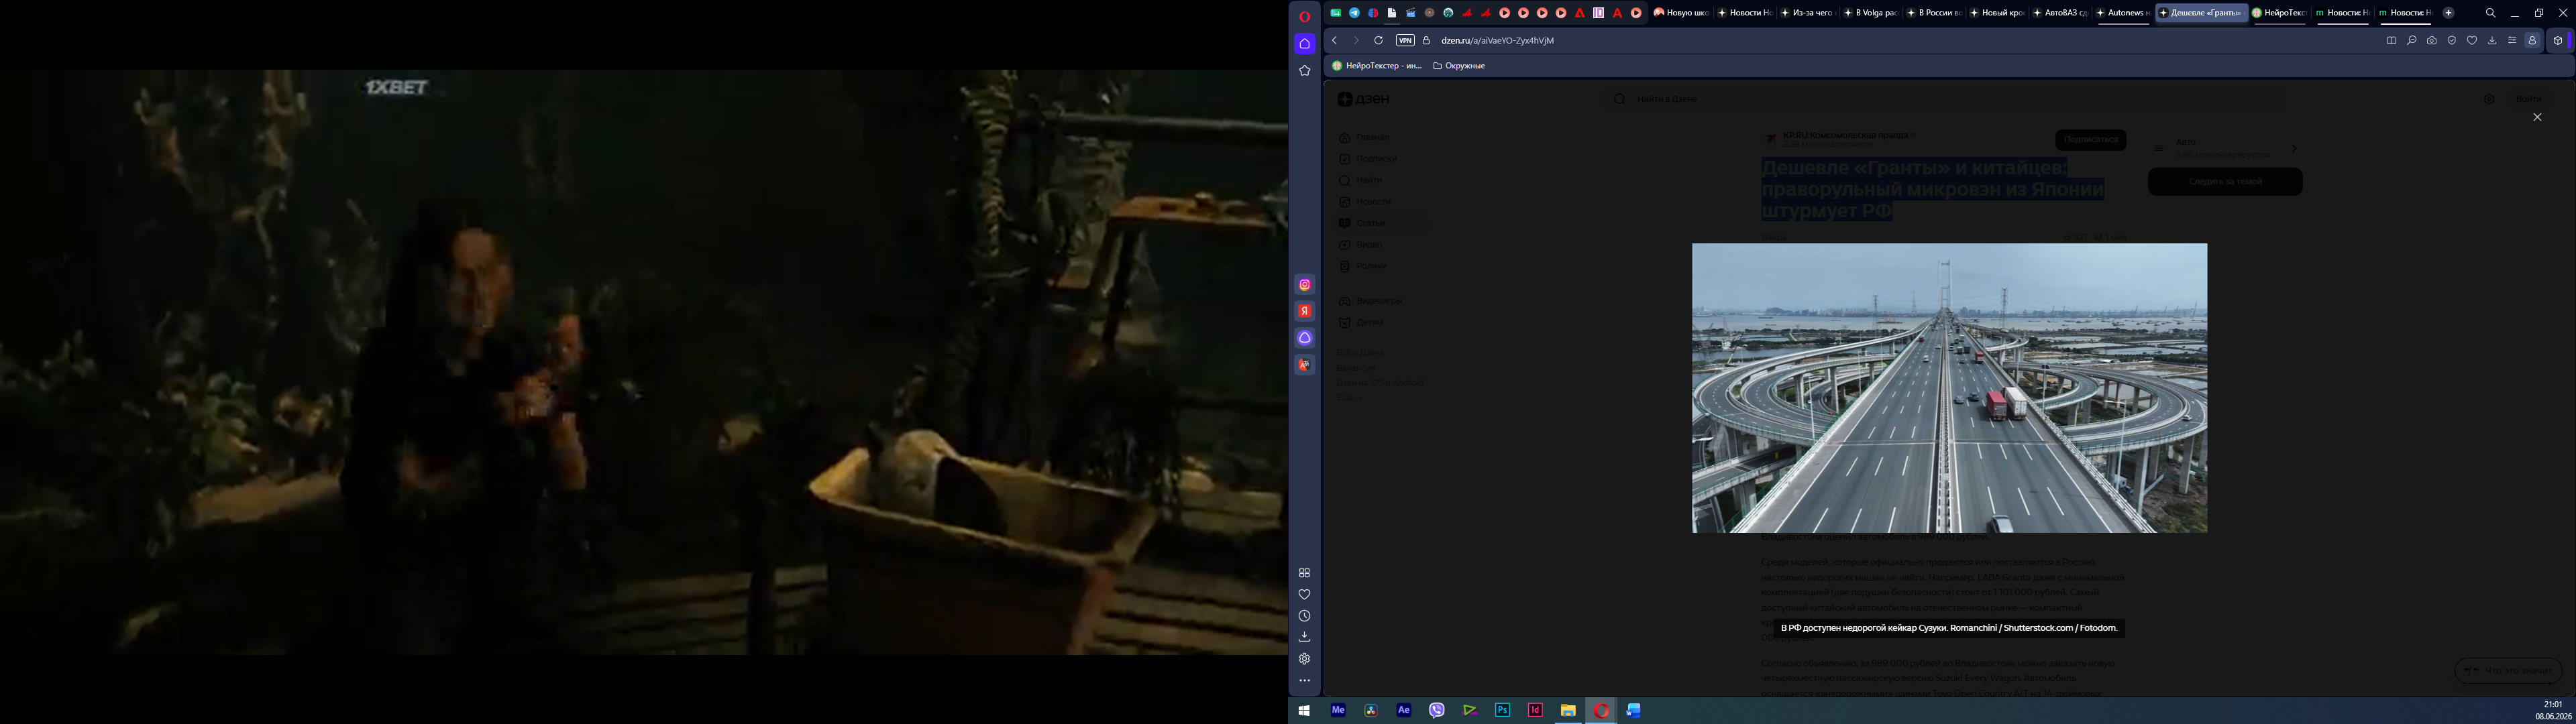Screen dimensions: 2576x724
Task: Open the ad blocker shield icon
Action: click(2451, 41)
